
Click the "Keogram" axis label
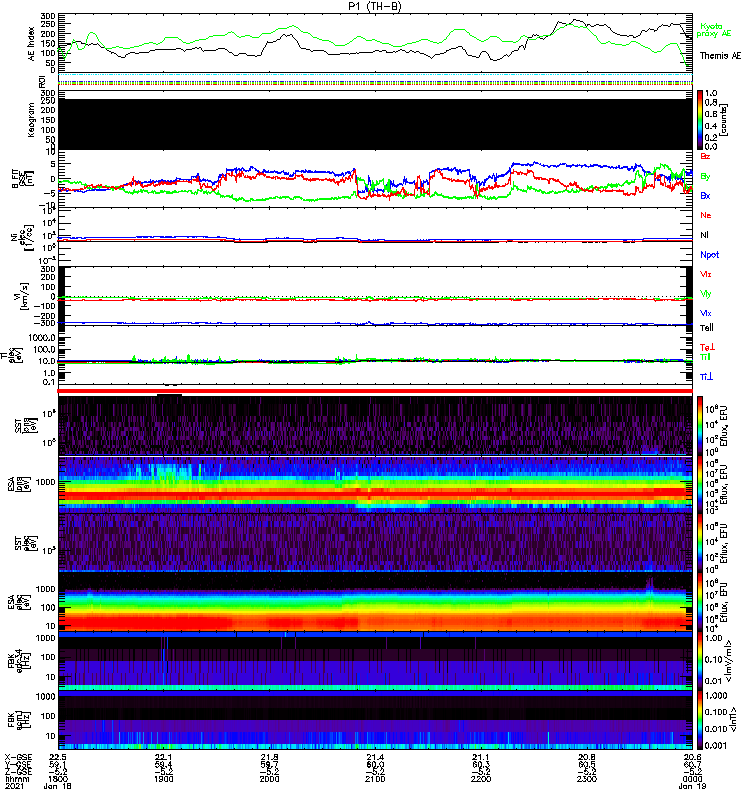coord(32,120)
